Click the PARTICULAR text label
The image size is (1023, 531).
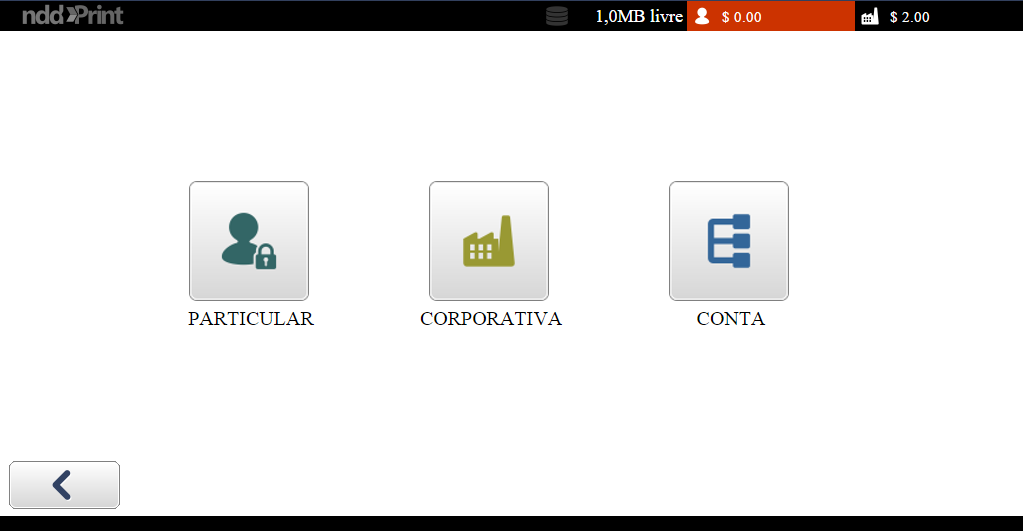click(250, 319)
